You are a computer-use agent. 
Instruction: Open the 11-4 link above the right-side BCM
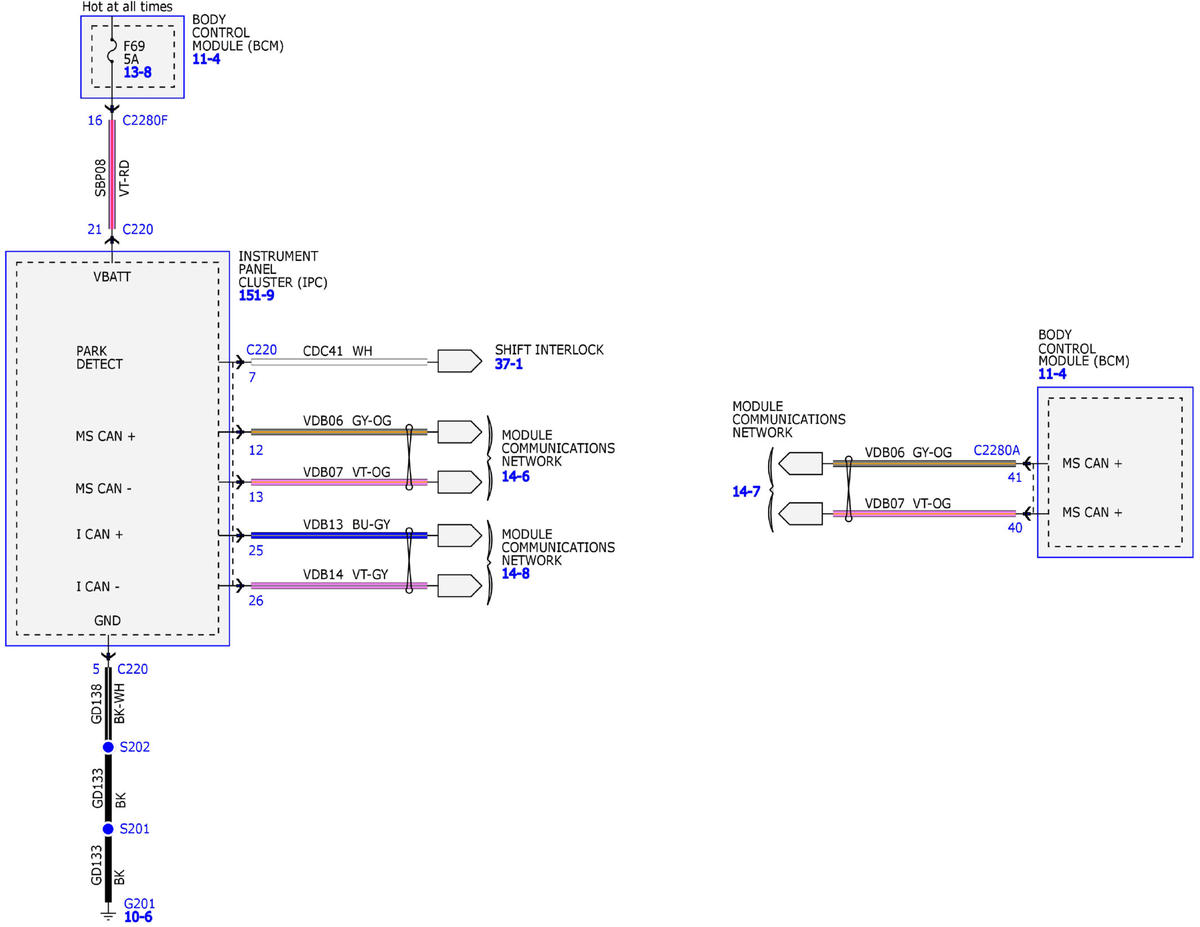tap(1052, 374)
